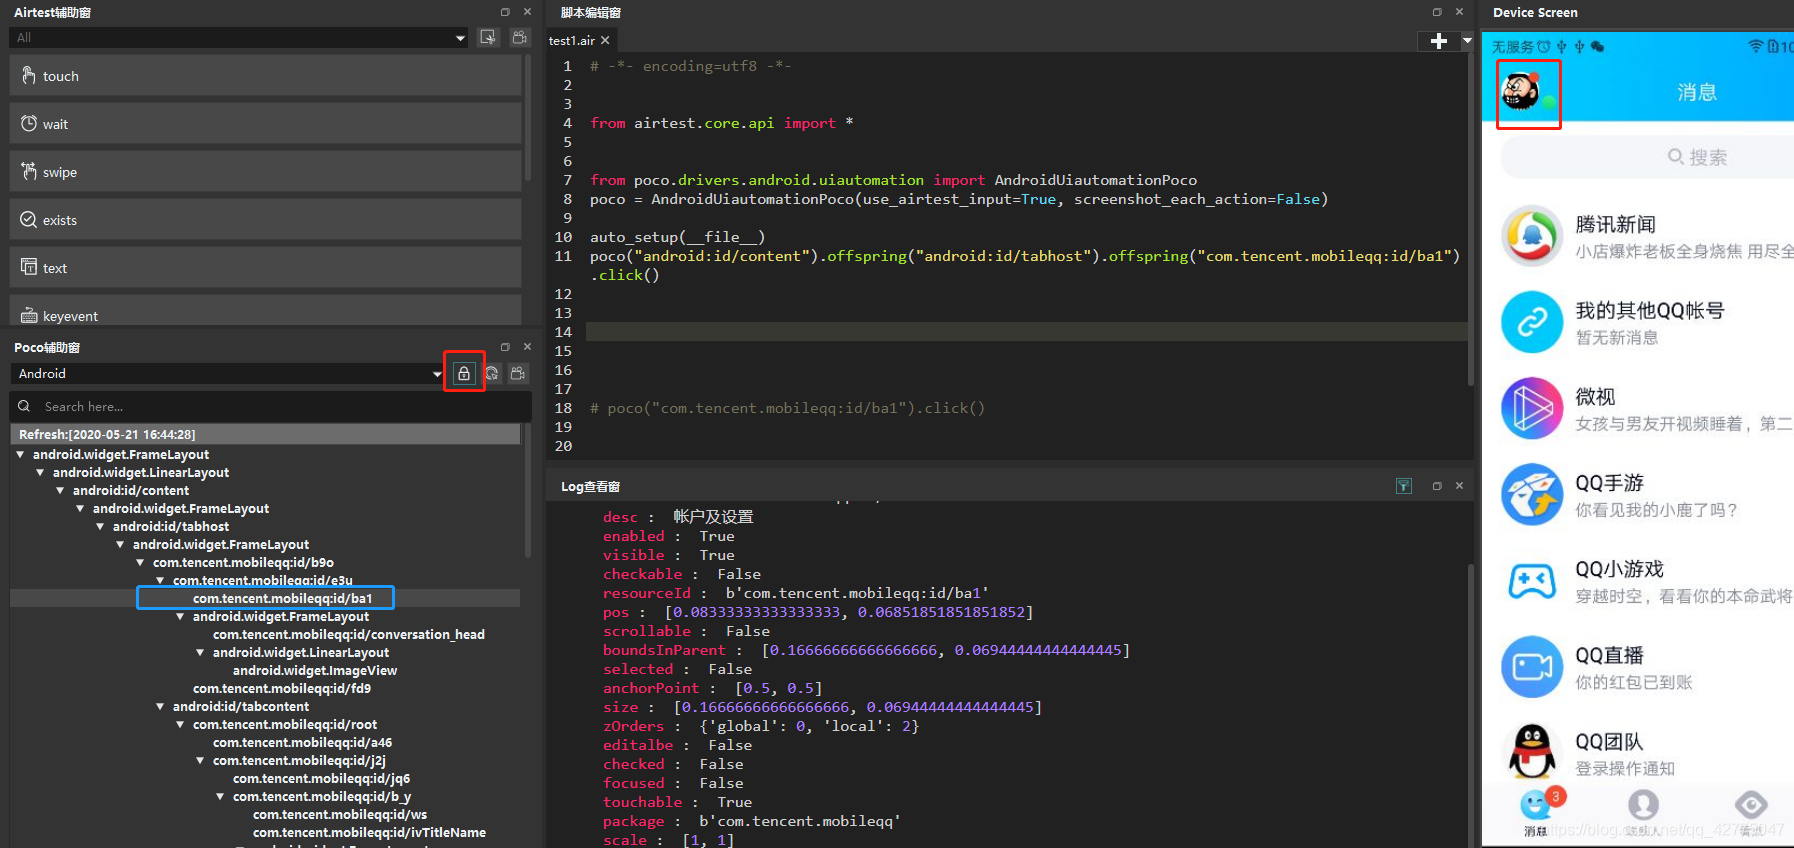Click the Refresh timestamp header row
The height and width of the screenshot is (848, 1794).
point(265,434)
